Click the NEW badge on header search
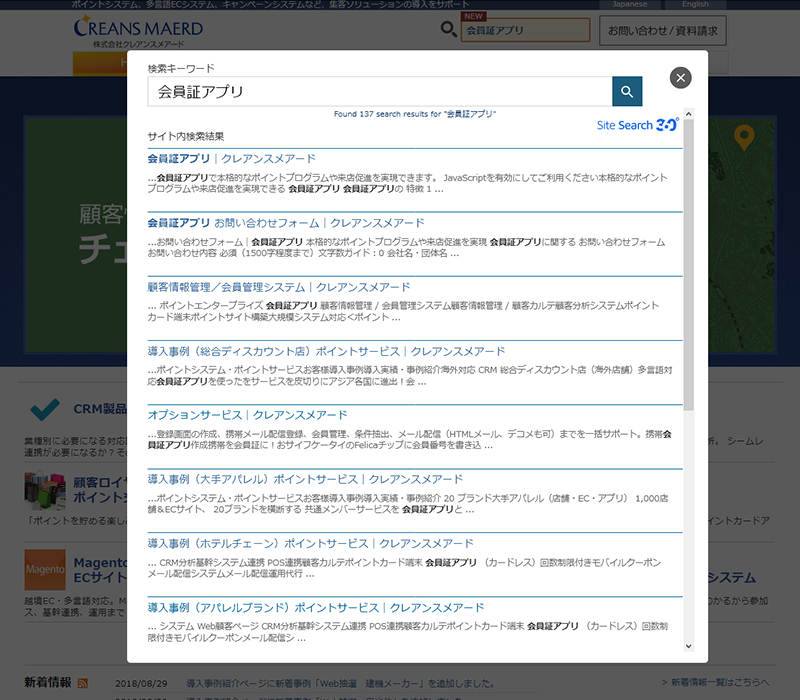Image resolution: width=800 pixels, height=700 pixels. pos(474,16)
